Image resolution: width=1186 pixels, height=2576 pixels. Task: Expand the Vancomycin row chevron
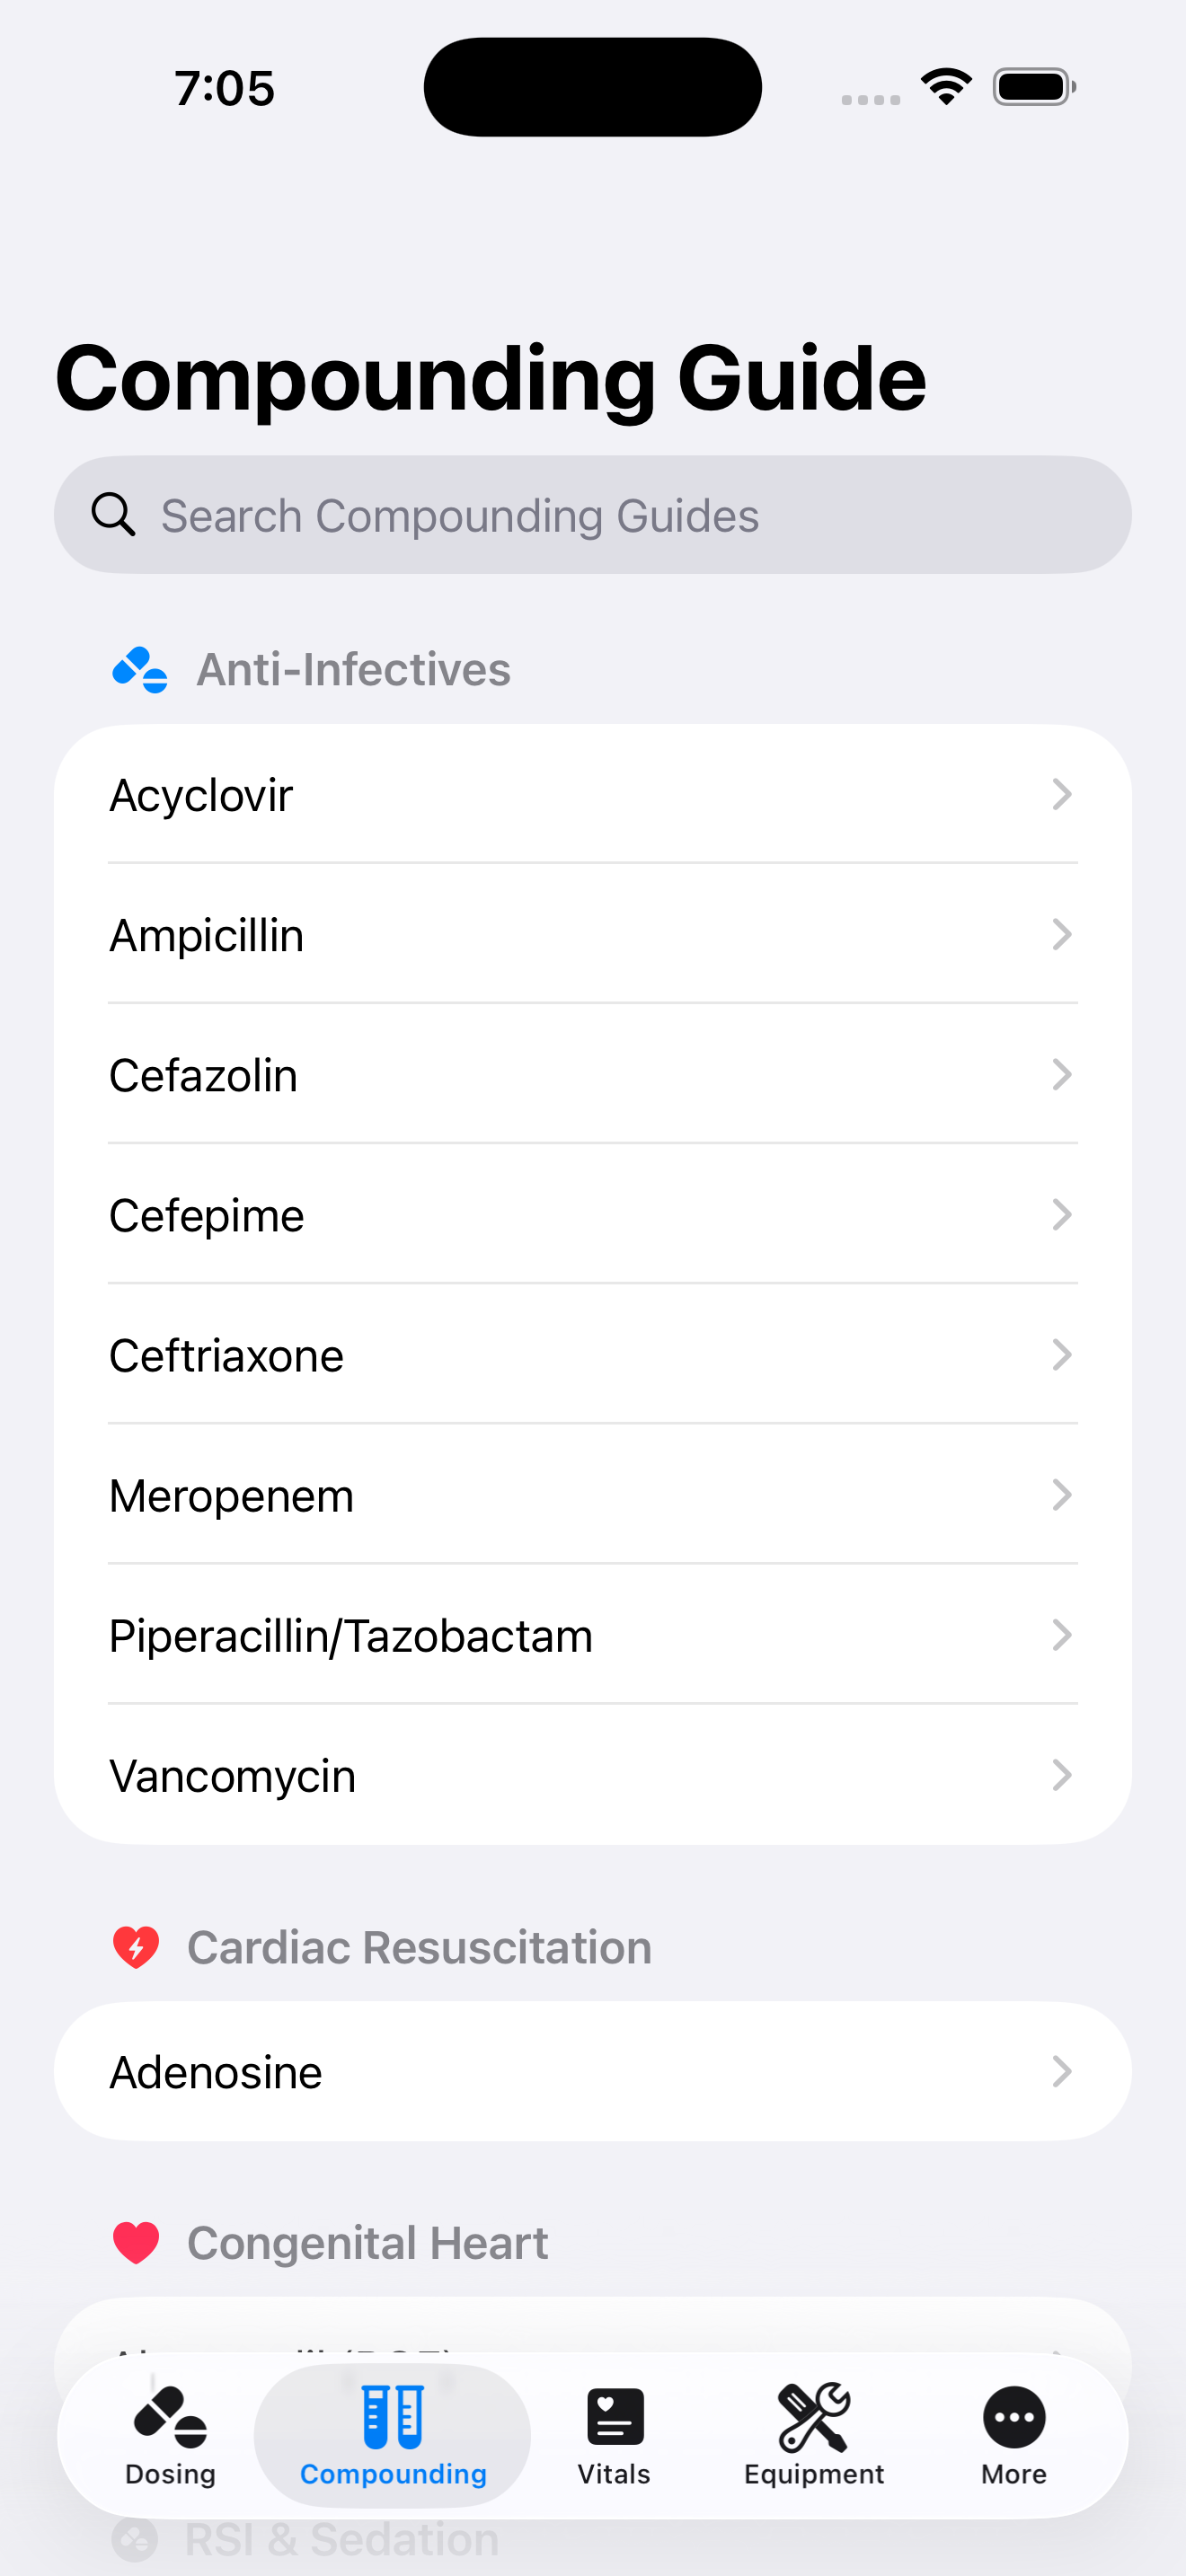click(x=1061, y=1775)
